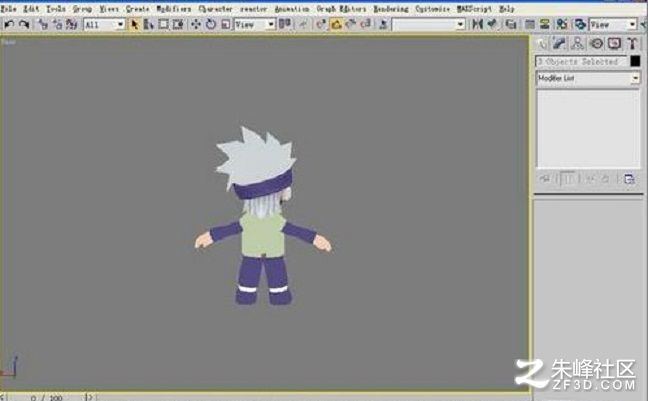
Task: Open Edit Named Selection Sets
Action: tap(383, 24)
